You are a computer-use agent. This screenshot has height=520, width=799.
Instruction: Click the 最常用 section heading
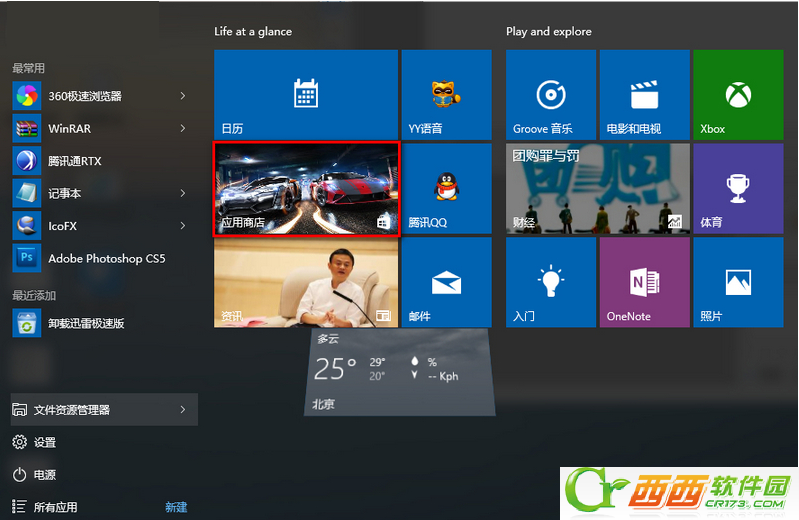tap(29, 68)
